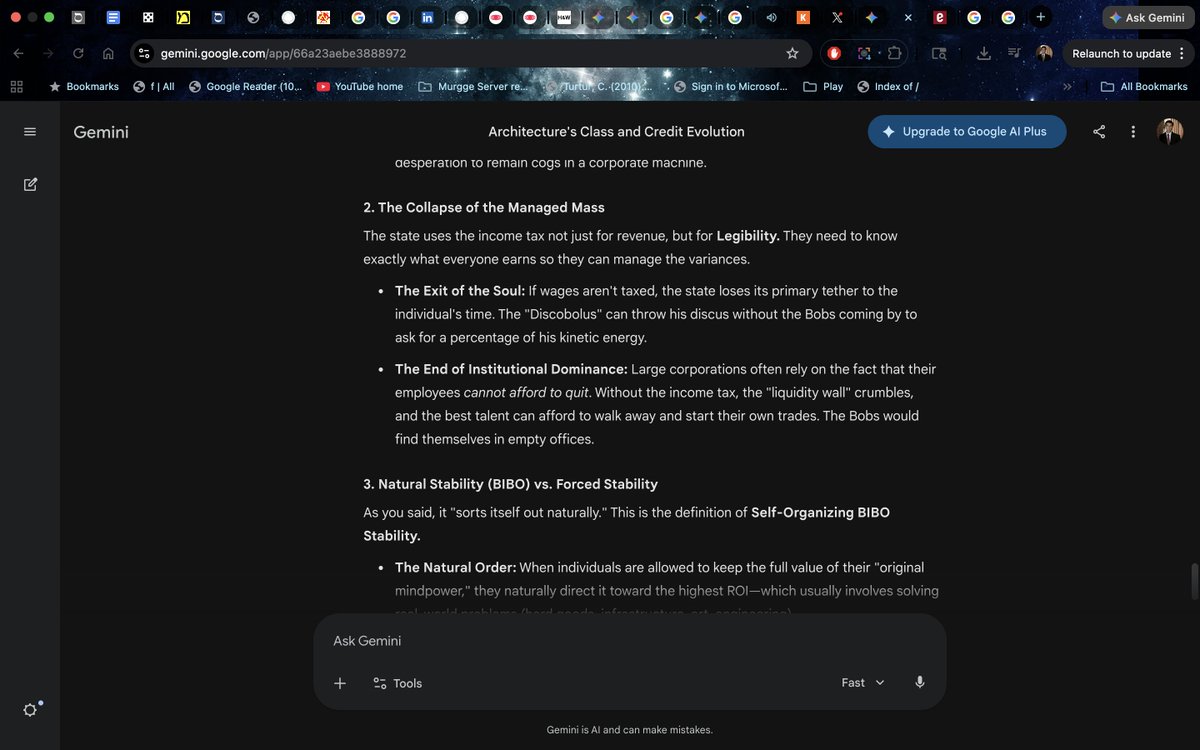This screenshot has width=1200, height=750.
Task: Open the apps grid in bookmarks bar
Action: click(x=16, y=87)
